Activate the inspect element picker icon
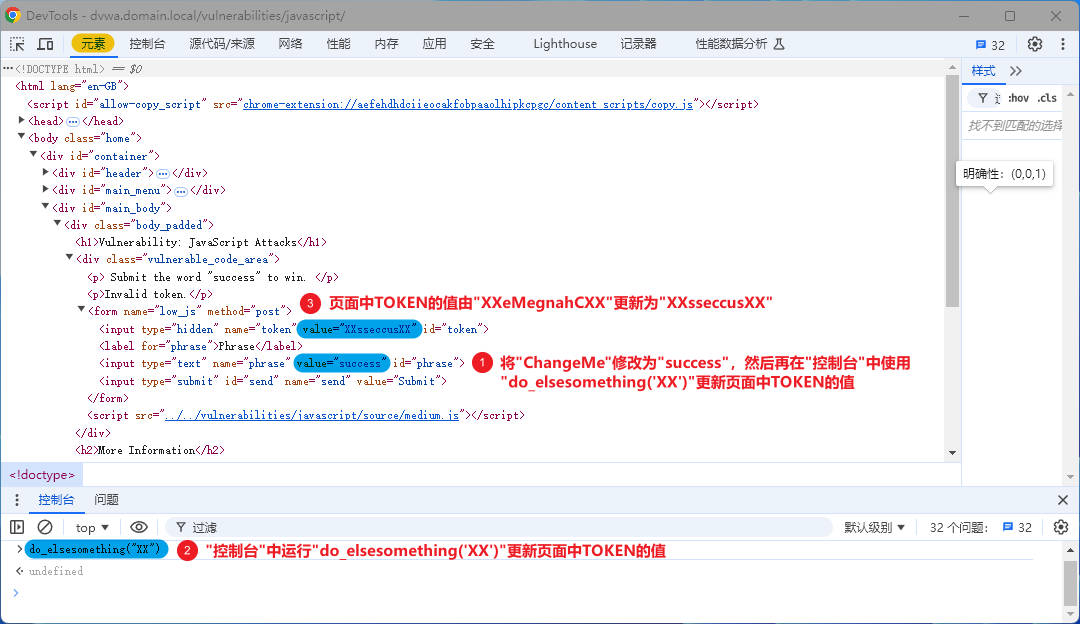This screenshot has height=624, width=1080. coord(17,44)
